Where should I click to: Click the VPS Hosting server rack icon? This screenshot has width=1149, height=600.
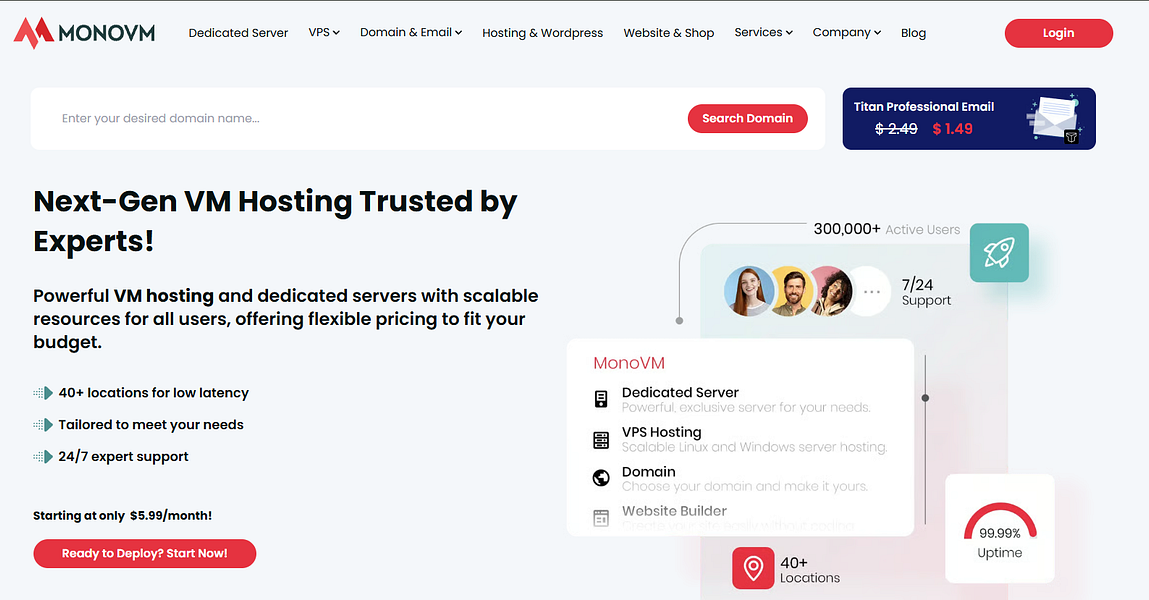[601, 440]
